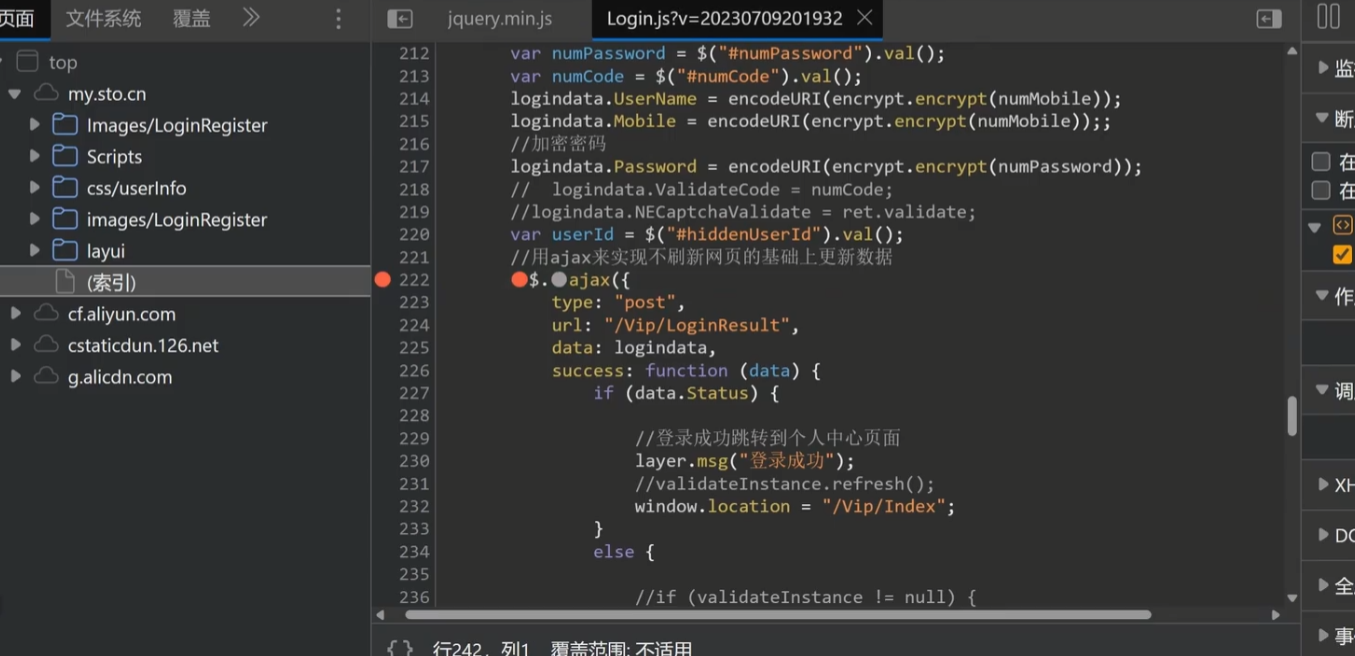Pause script execution button
This screenshot has width=1355, height=656.
(x=1328, y=16)
